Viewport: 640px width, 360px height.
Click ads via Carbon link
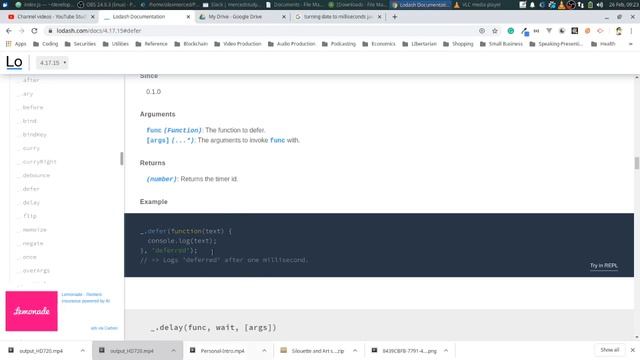point(104,328)
